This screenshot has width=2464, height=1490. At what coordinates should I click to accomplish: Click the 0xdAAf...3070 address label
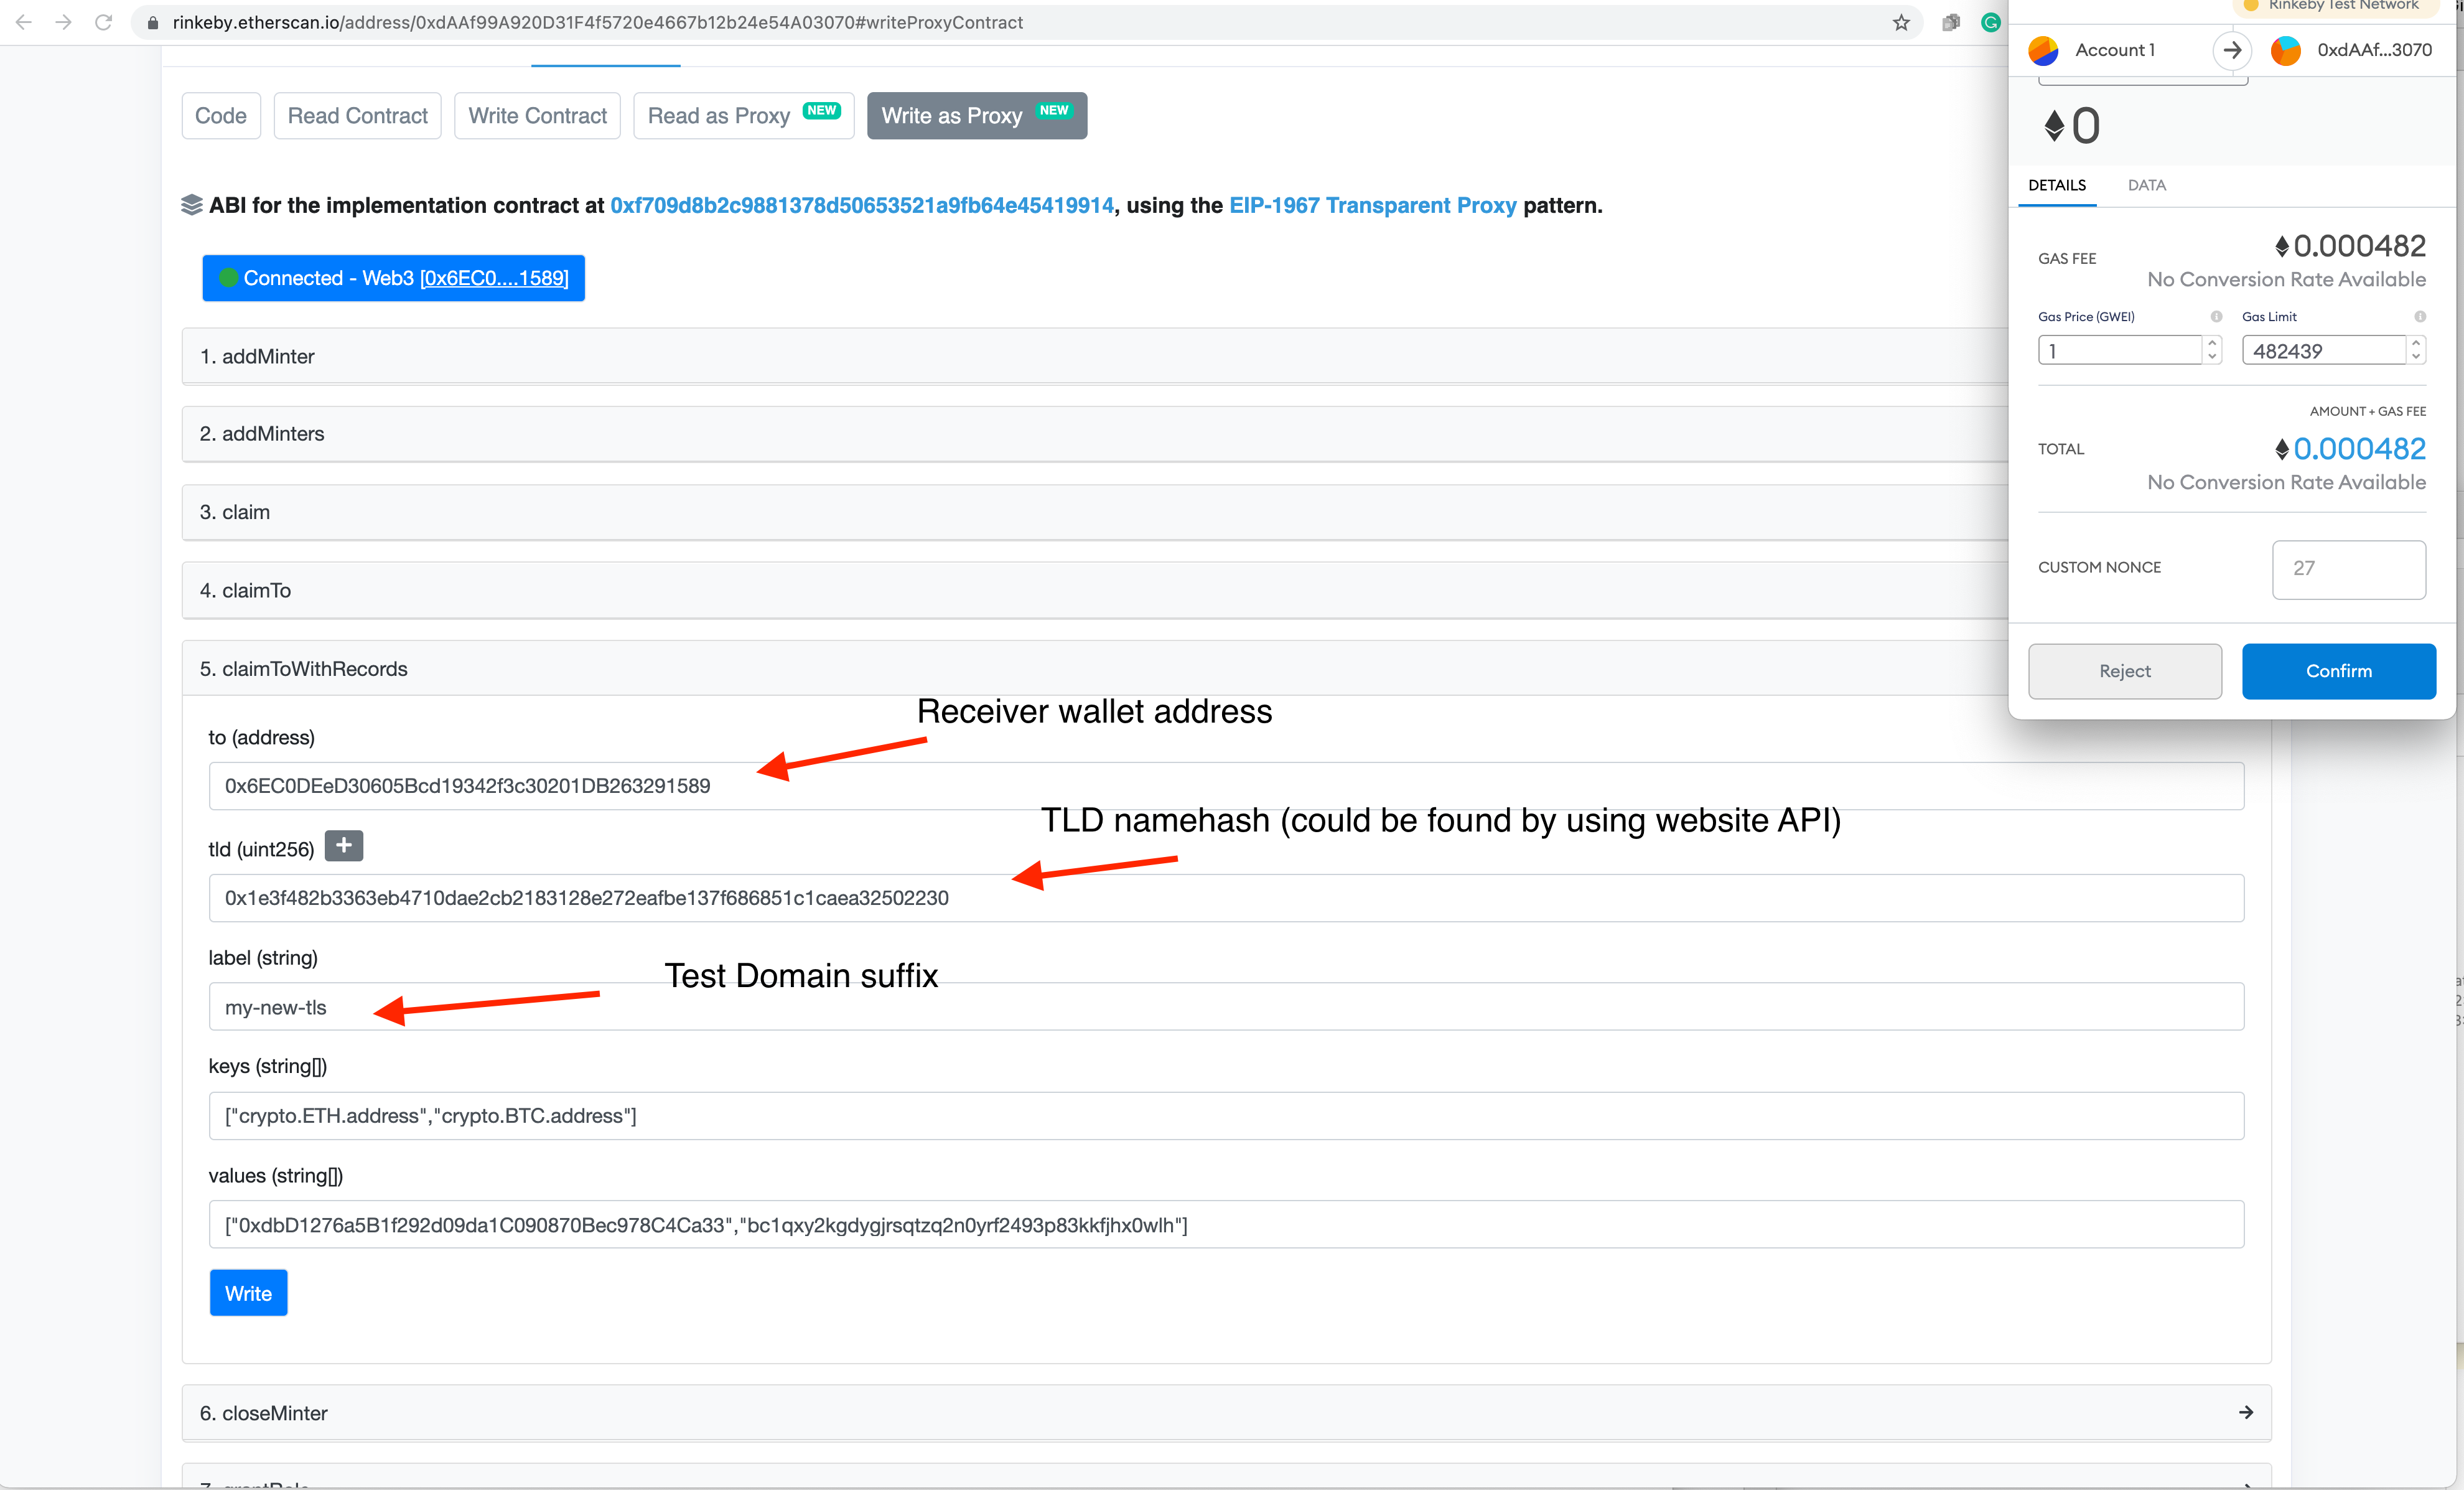click(x=2374, y=50)
